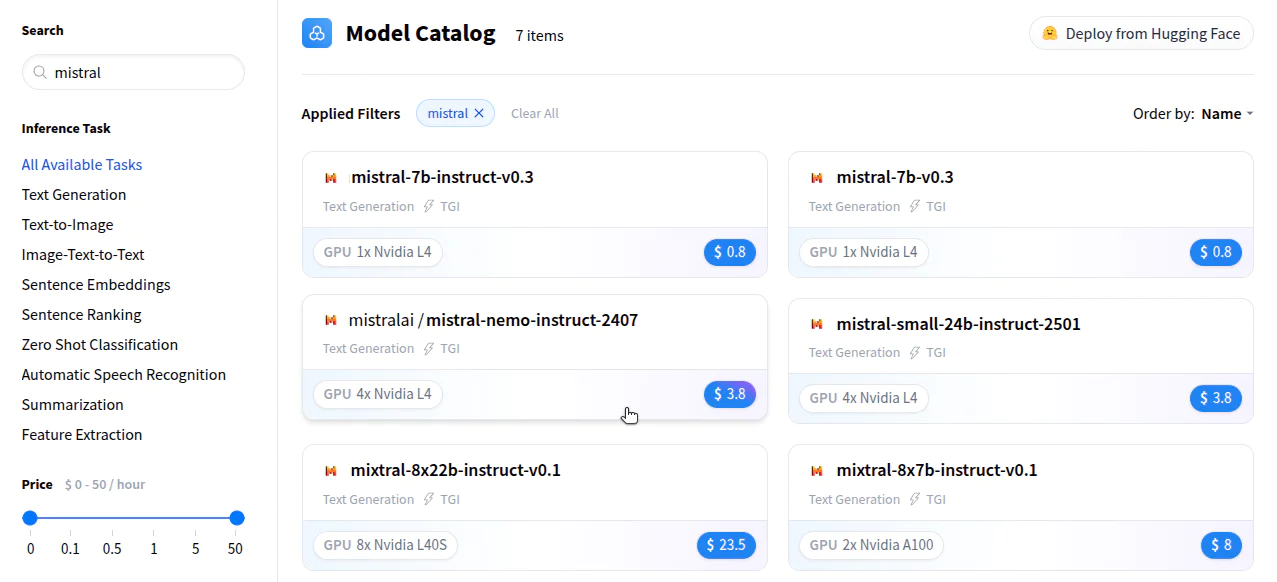Remove the mistral filter with X
The image size is (1277, 582).
(479, 113)
